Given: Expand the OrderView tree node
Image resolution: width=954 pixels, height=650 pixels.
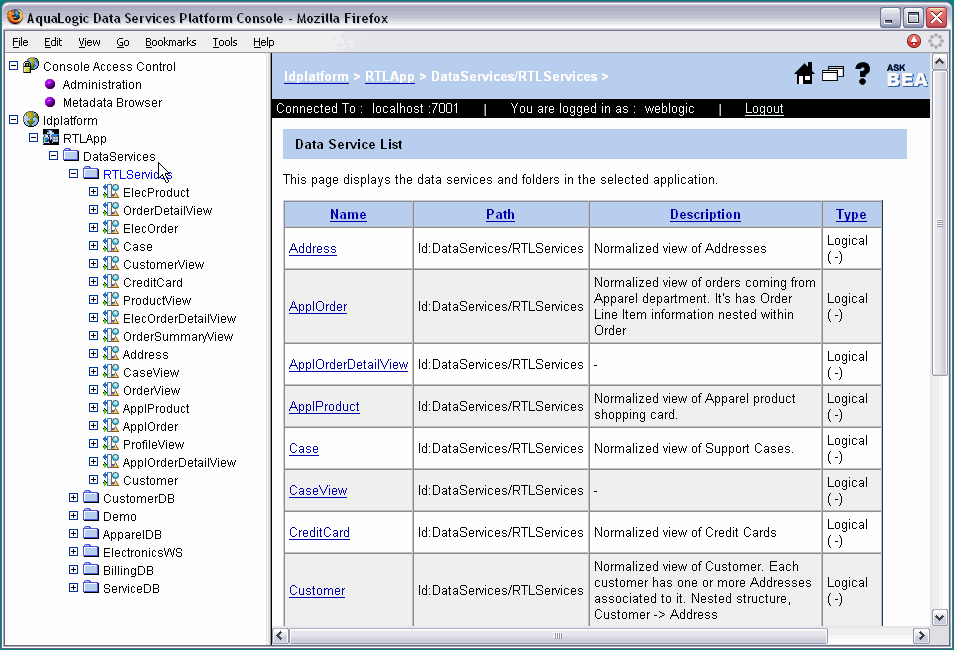Looking at the screenshot, I should coord(93,390).
